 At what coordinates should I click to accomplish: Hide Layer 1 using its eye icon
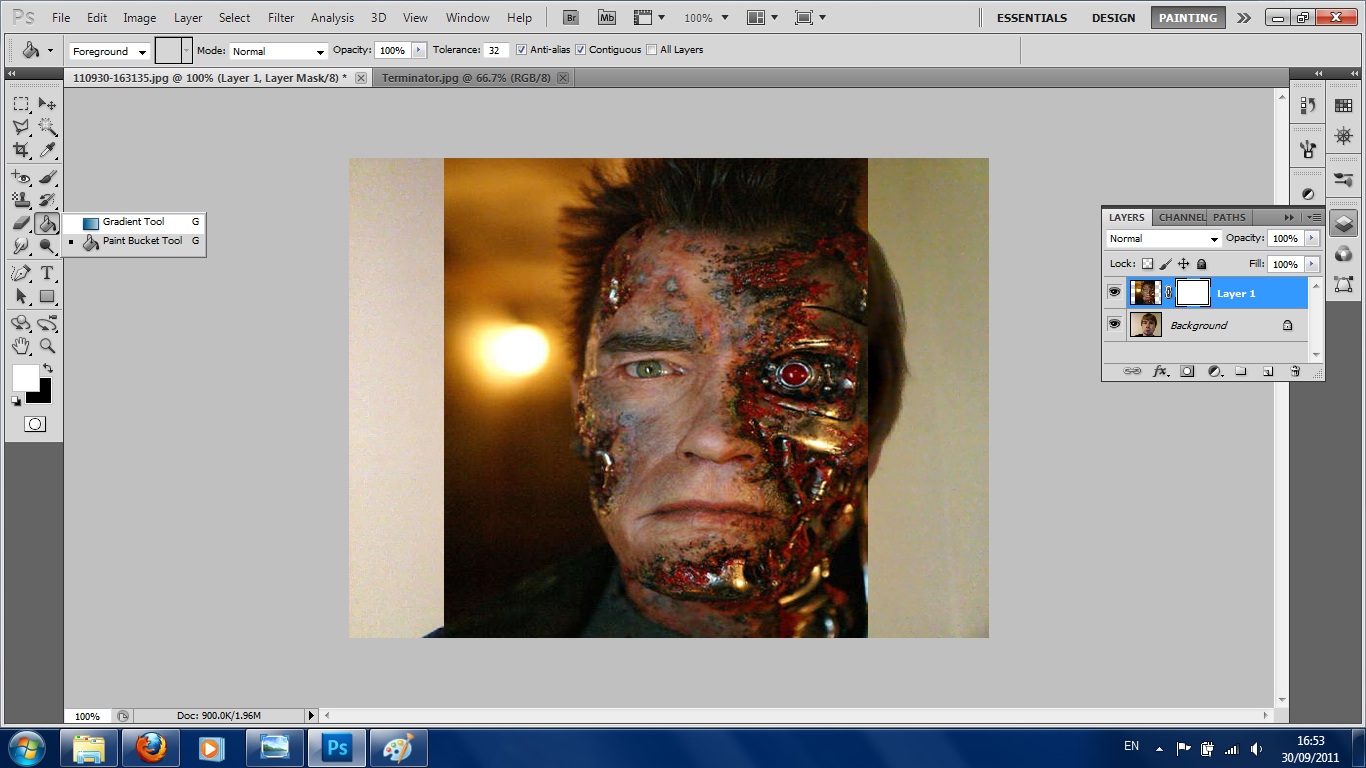pos(1114,292)
